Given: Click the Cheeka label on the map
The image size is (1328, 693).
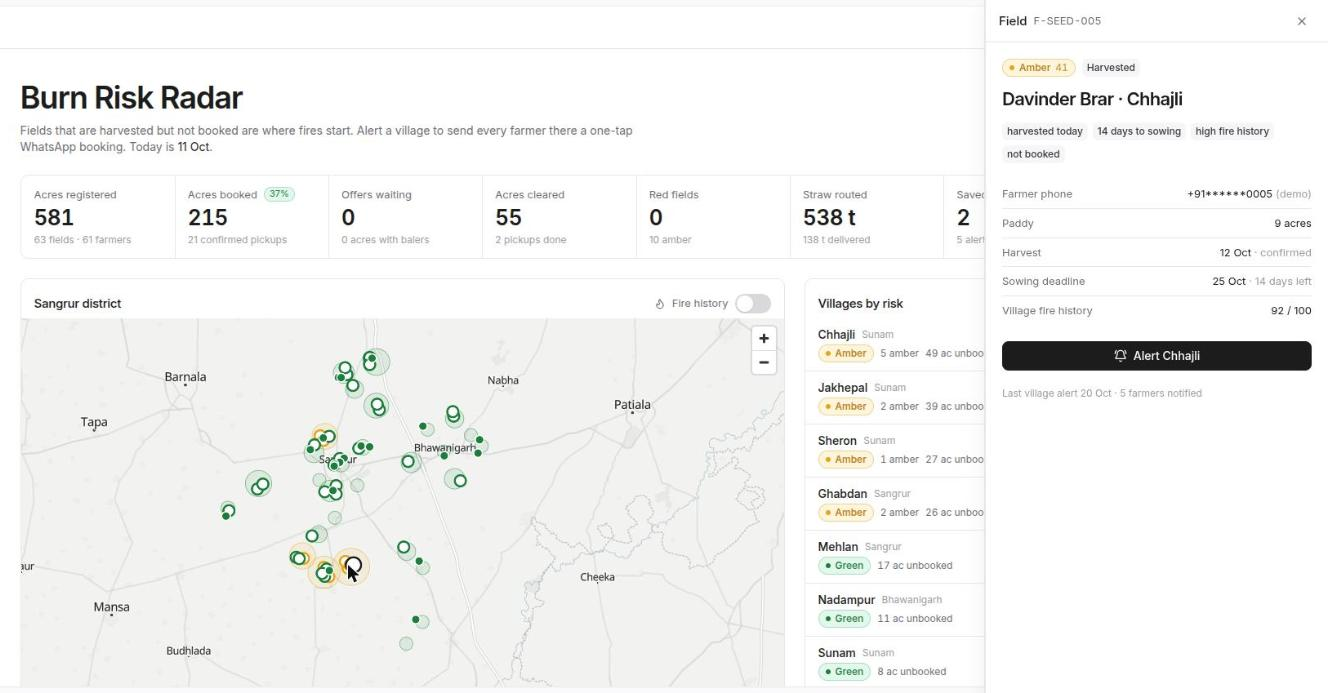Looking at the screenshot, I should coord(597,577).
